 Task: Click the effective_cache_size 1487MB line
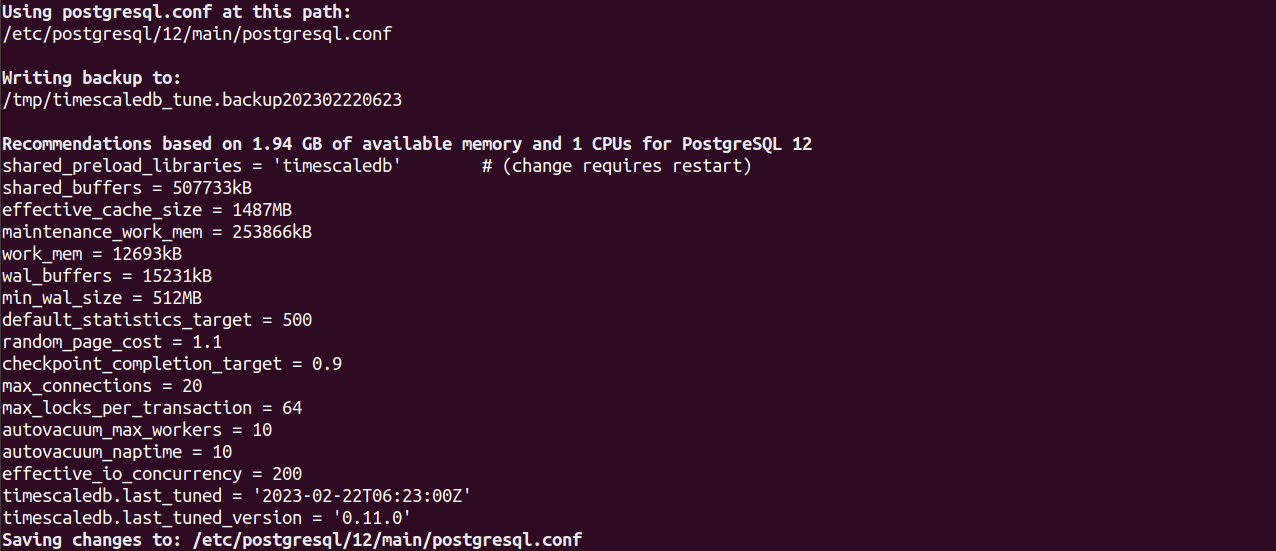click(147, 210)
